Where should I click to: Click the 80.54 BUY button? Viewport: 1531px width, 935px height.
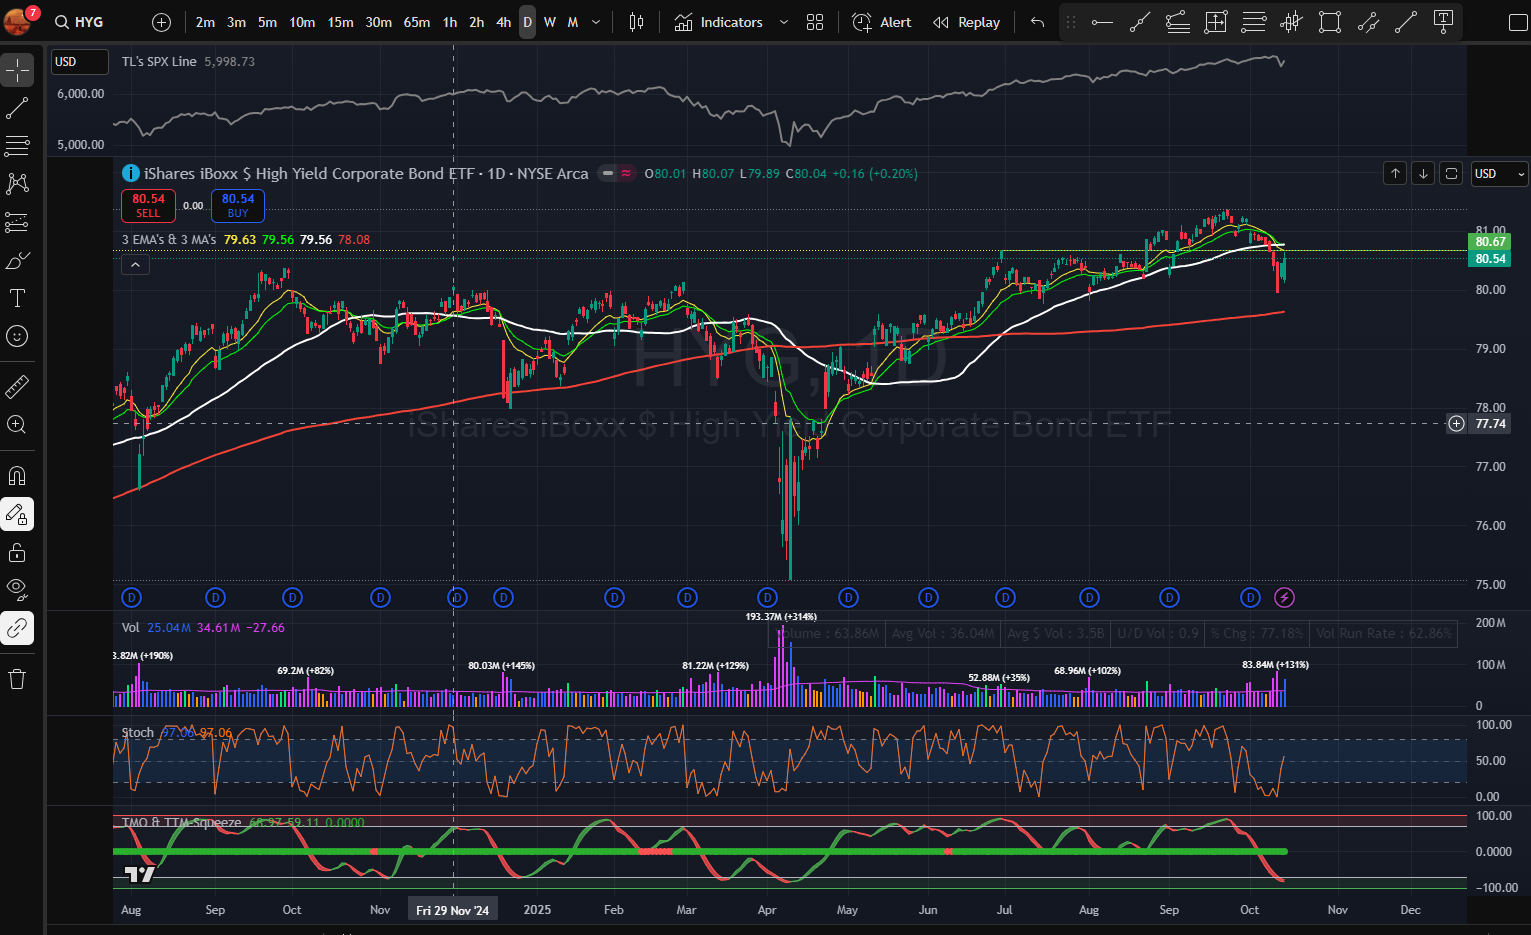pyautogui.click(x=238, y=206)
